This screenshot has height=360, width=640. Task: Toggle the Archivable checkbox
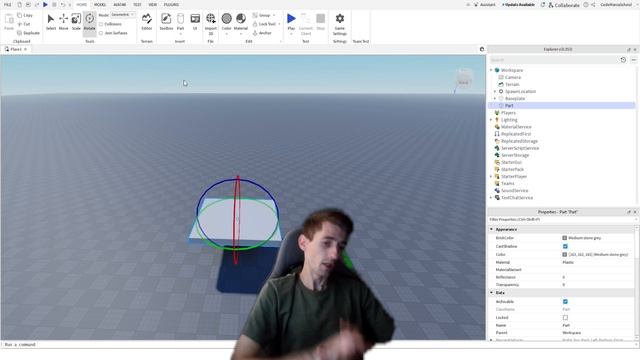(565, 302)
